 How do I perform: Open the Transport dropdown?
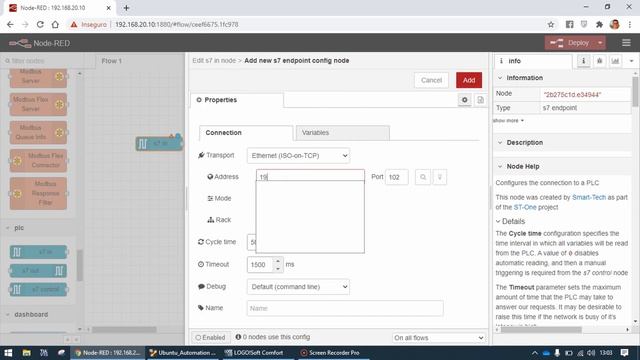coord(298,156)
